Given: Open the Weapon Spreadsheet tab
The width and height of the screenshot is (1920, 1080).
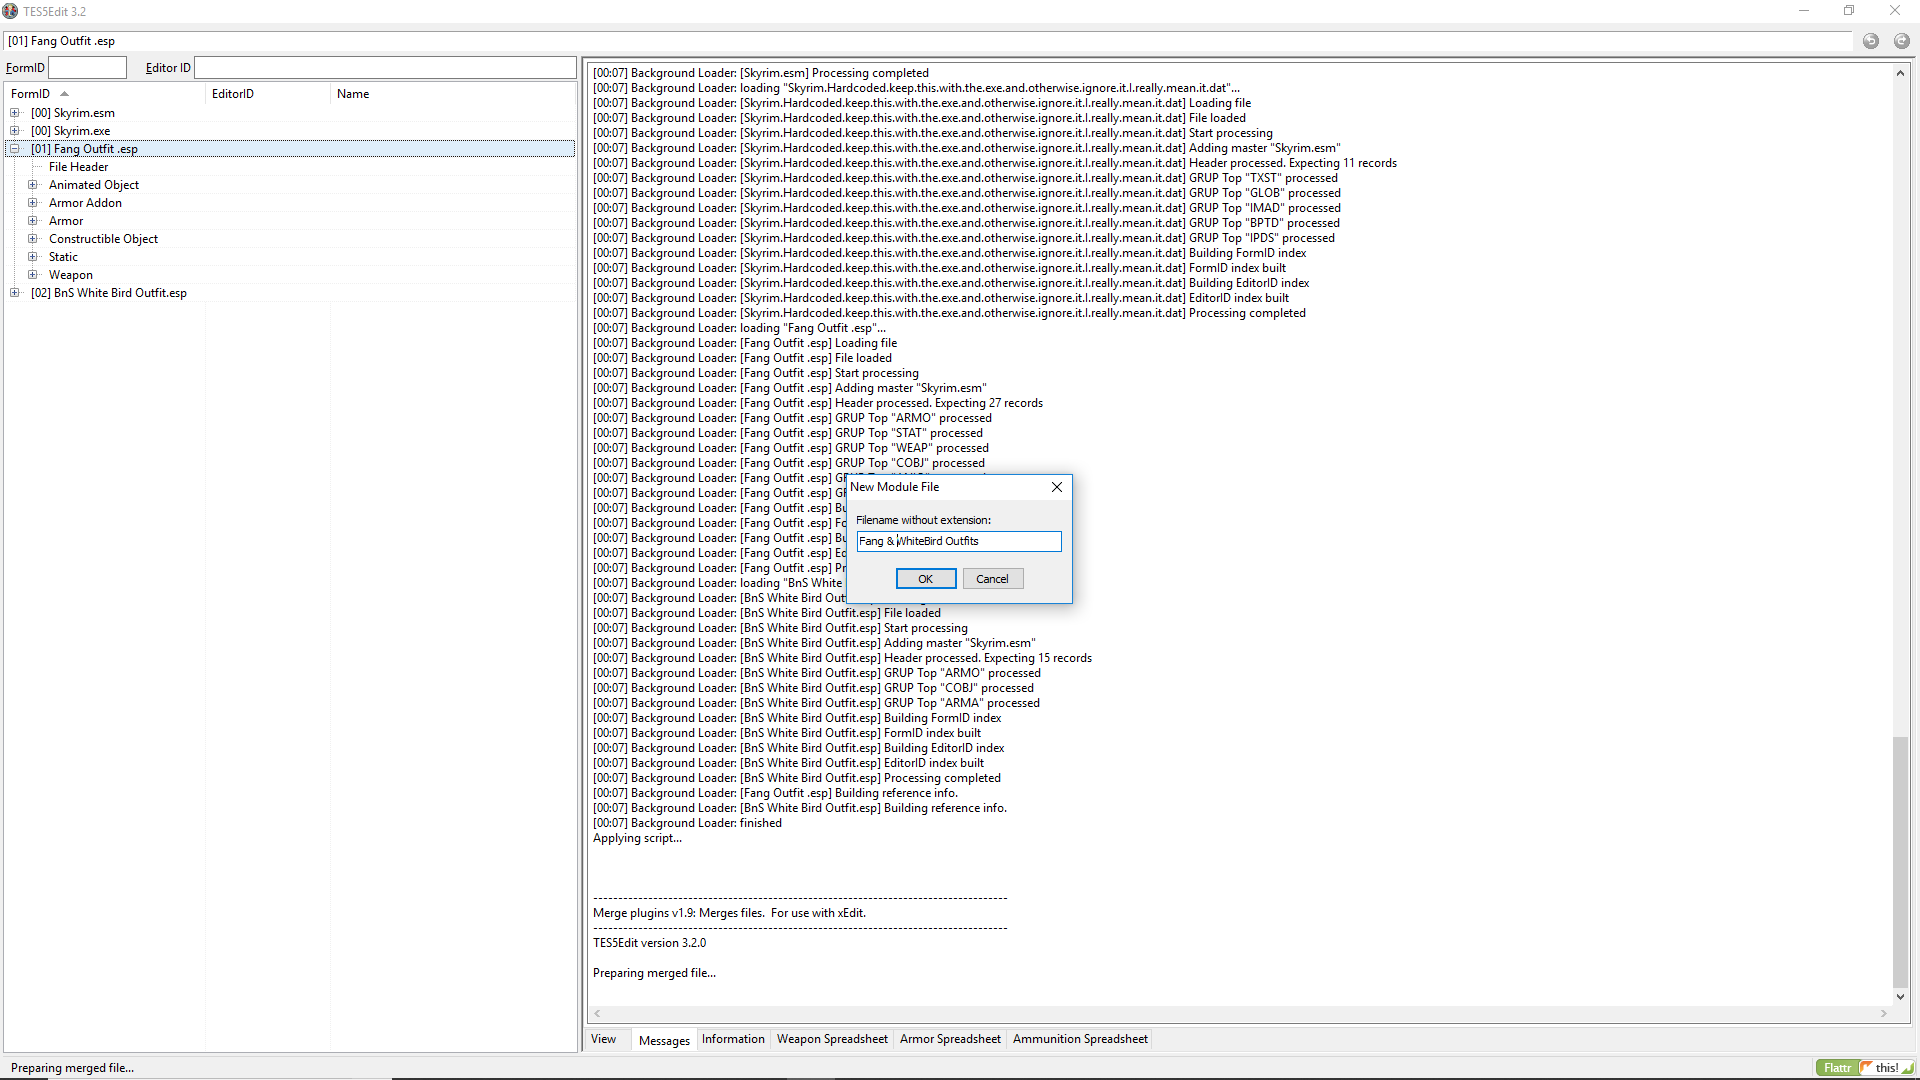Looking at the screenshot, I should pyautogui.click(x=832, y=1039).
